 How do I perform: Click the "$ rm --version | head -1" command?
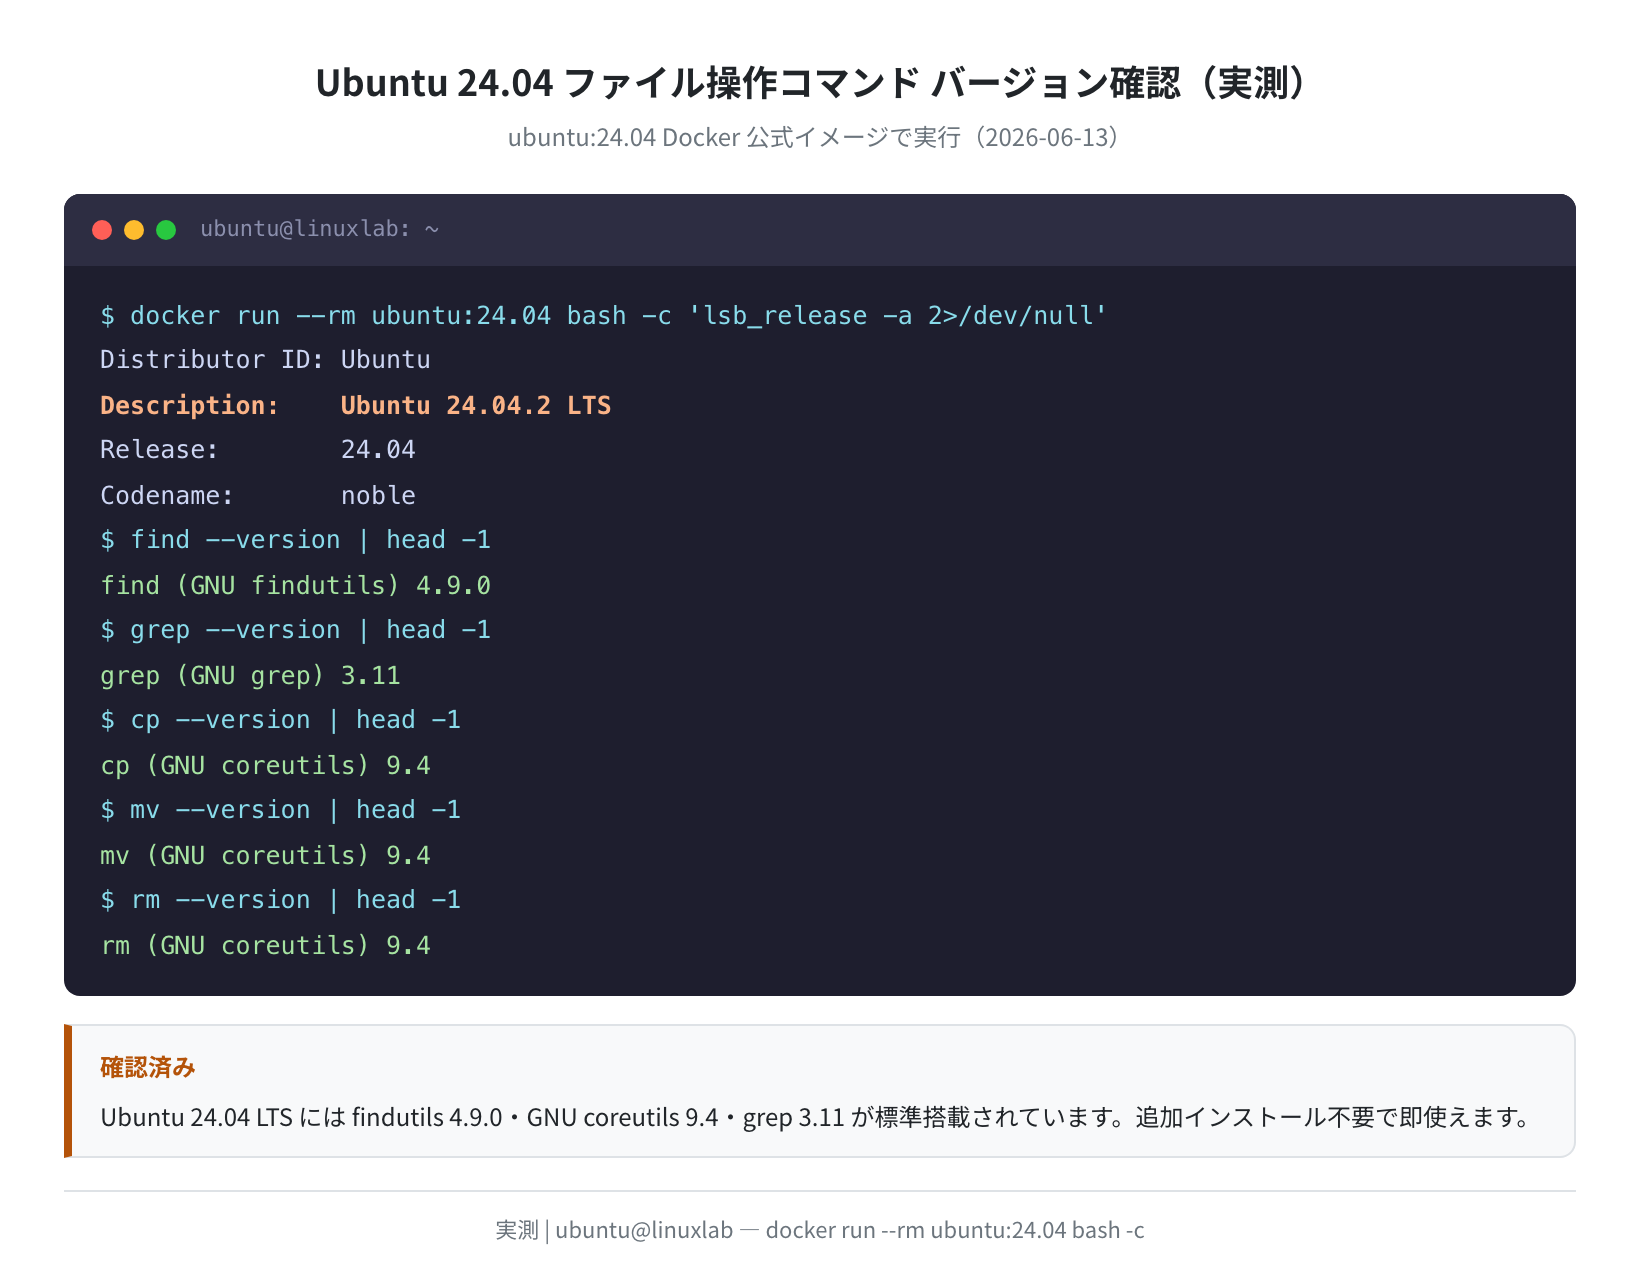(x=281, y=900)
